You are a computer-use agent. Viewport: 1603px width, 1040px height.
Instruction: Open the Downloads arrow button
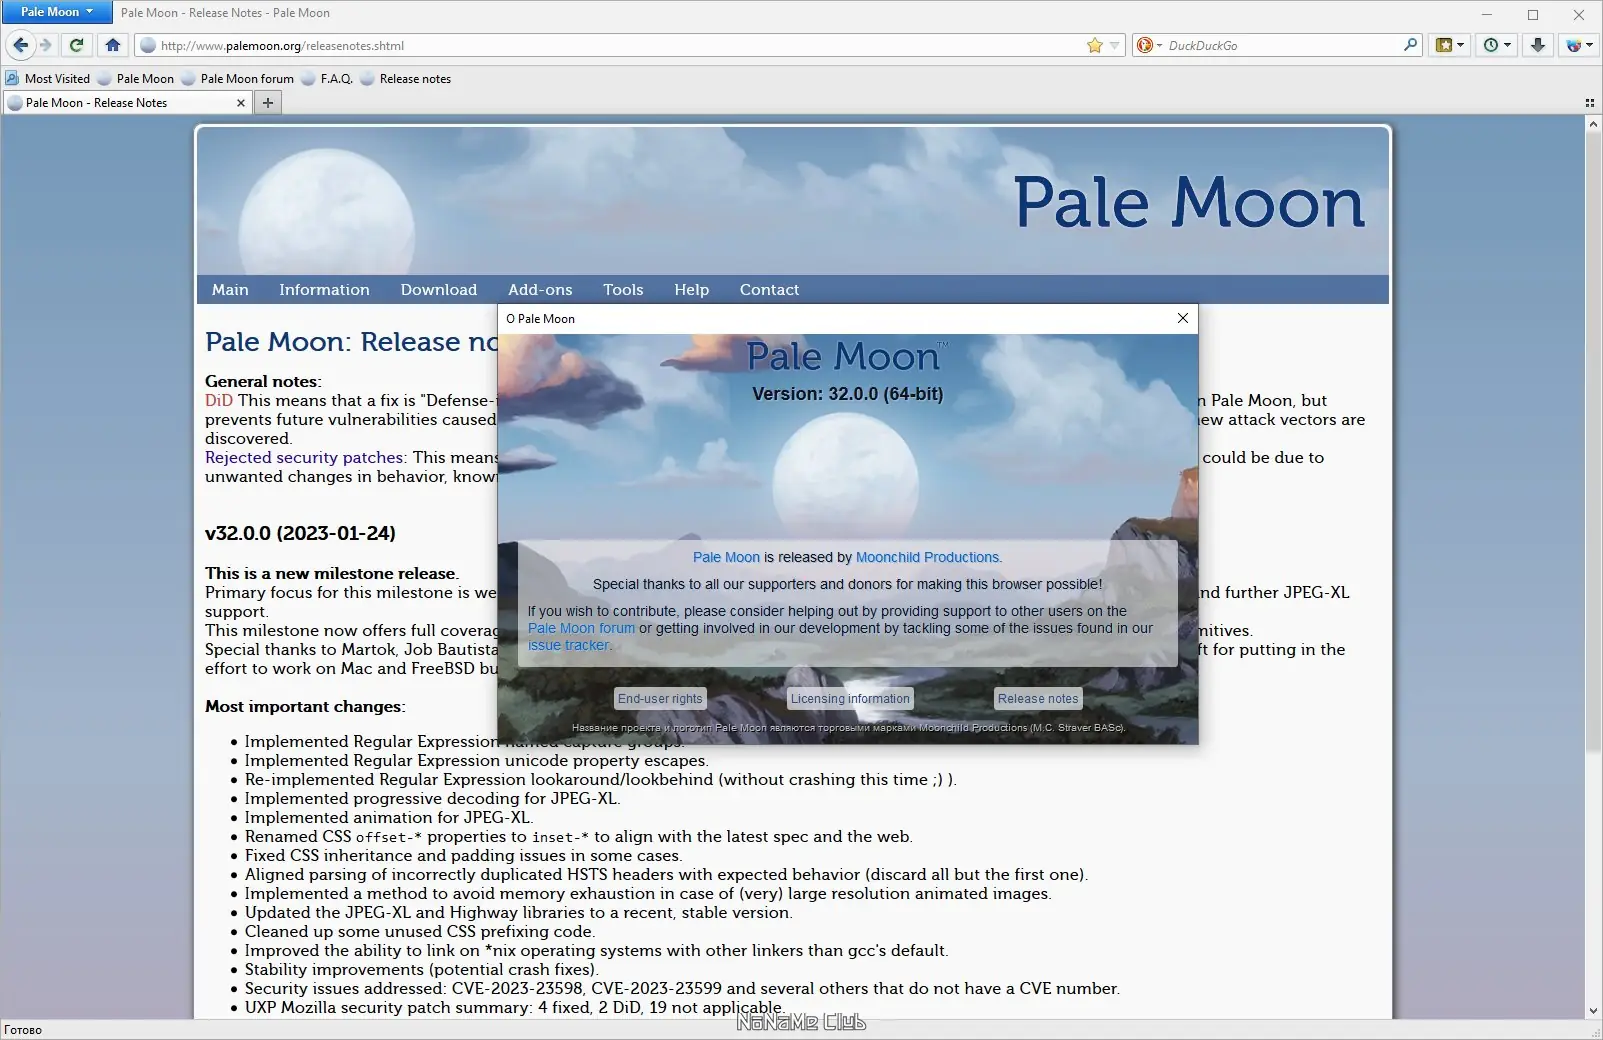coord(1538,45)
